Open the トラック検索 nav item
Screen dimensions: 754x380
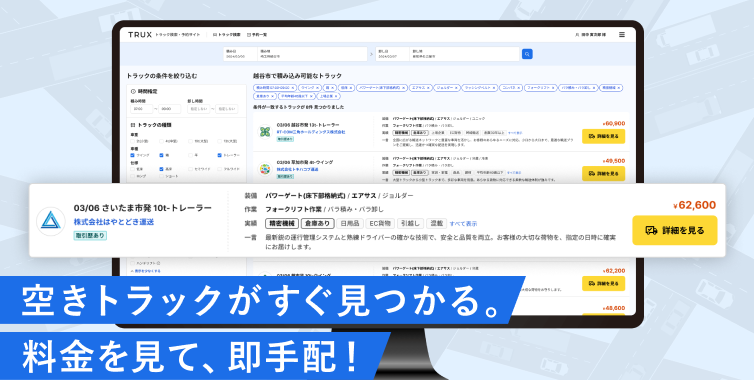pyautogui.click(x=226, y=35)
